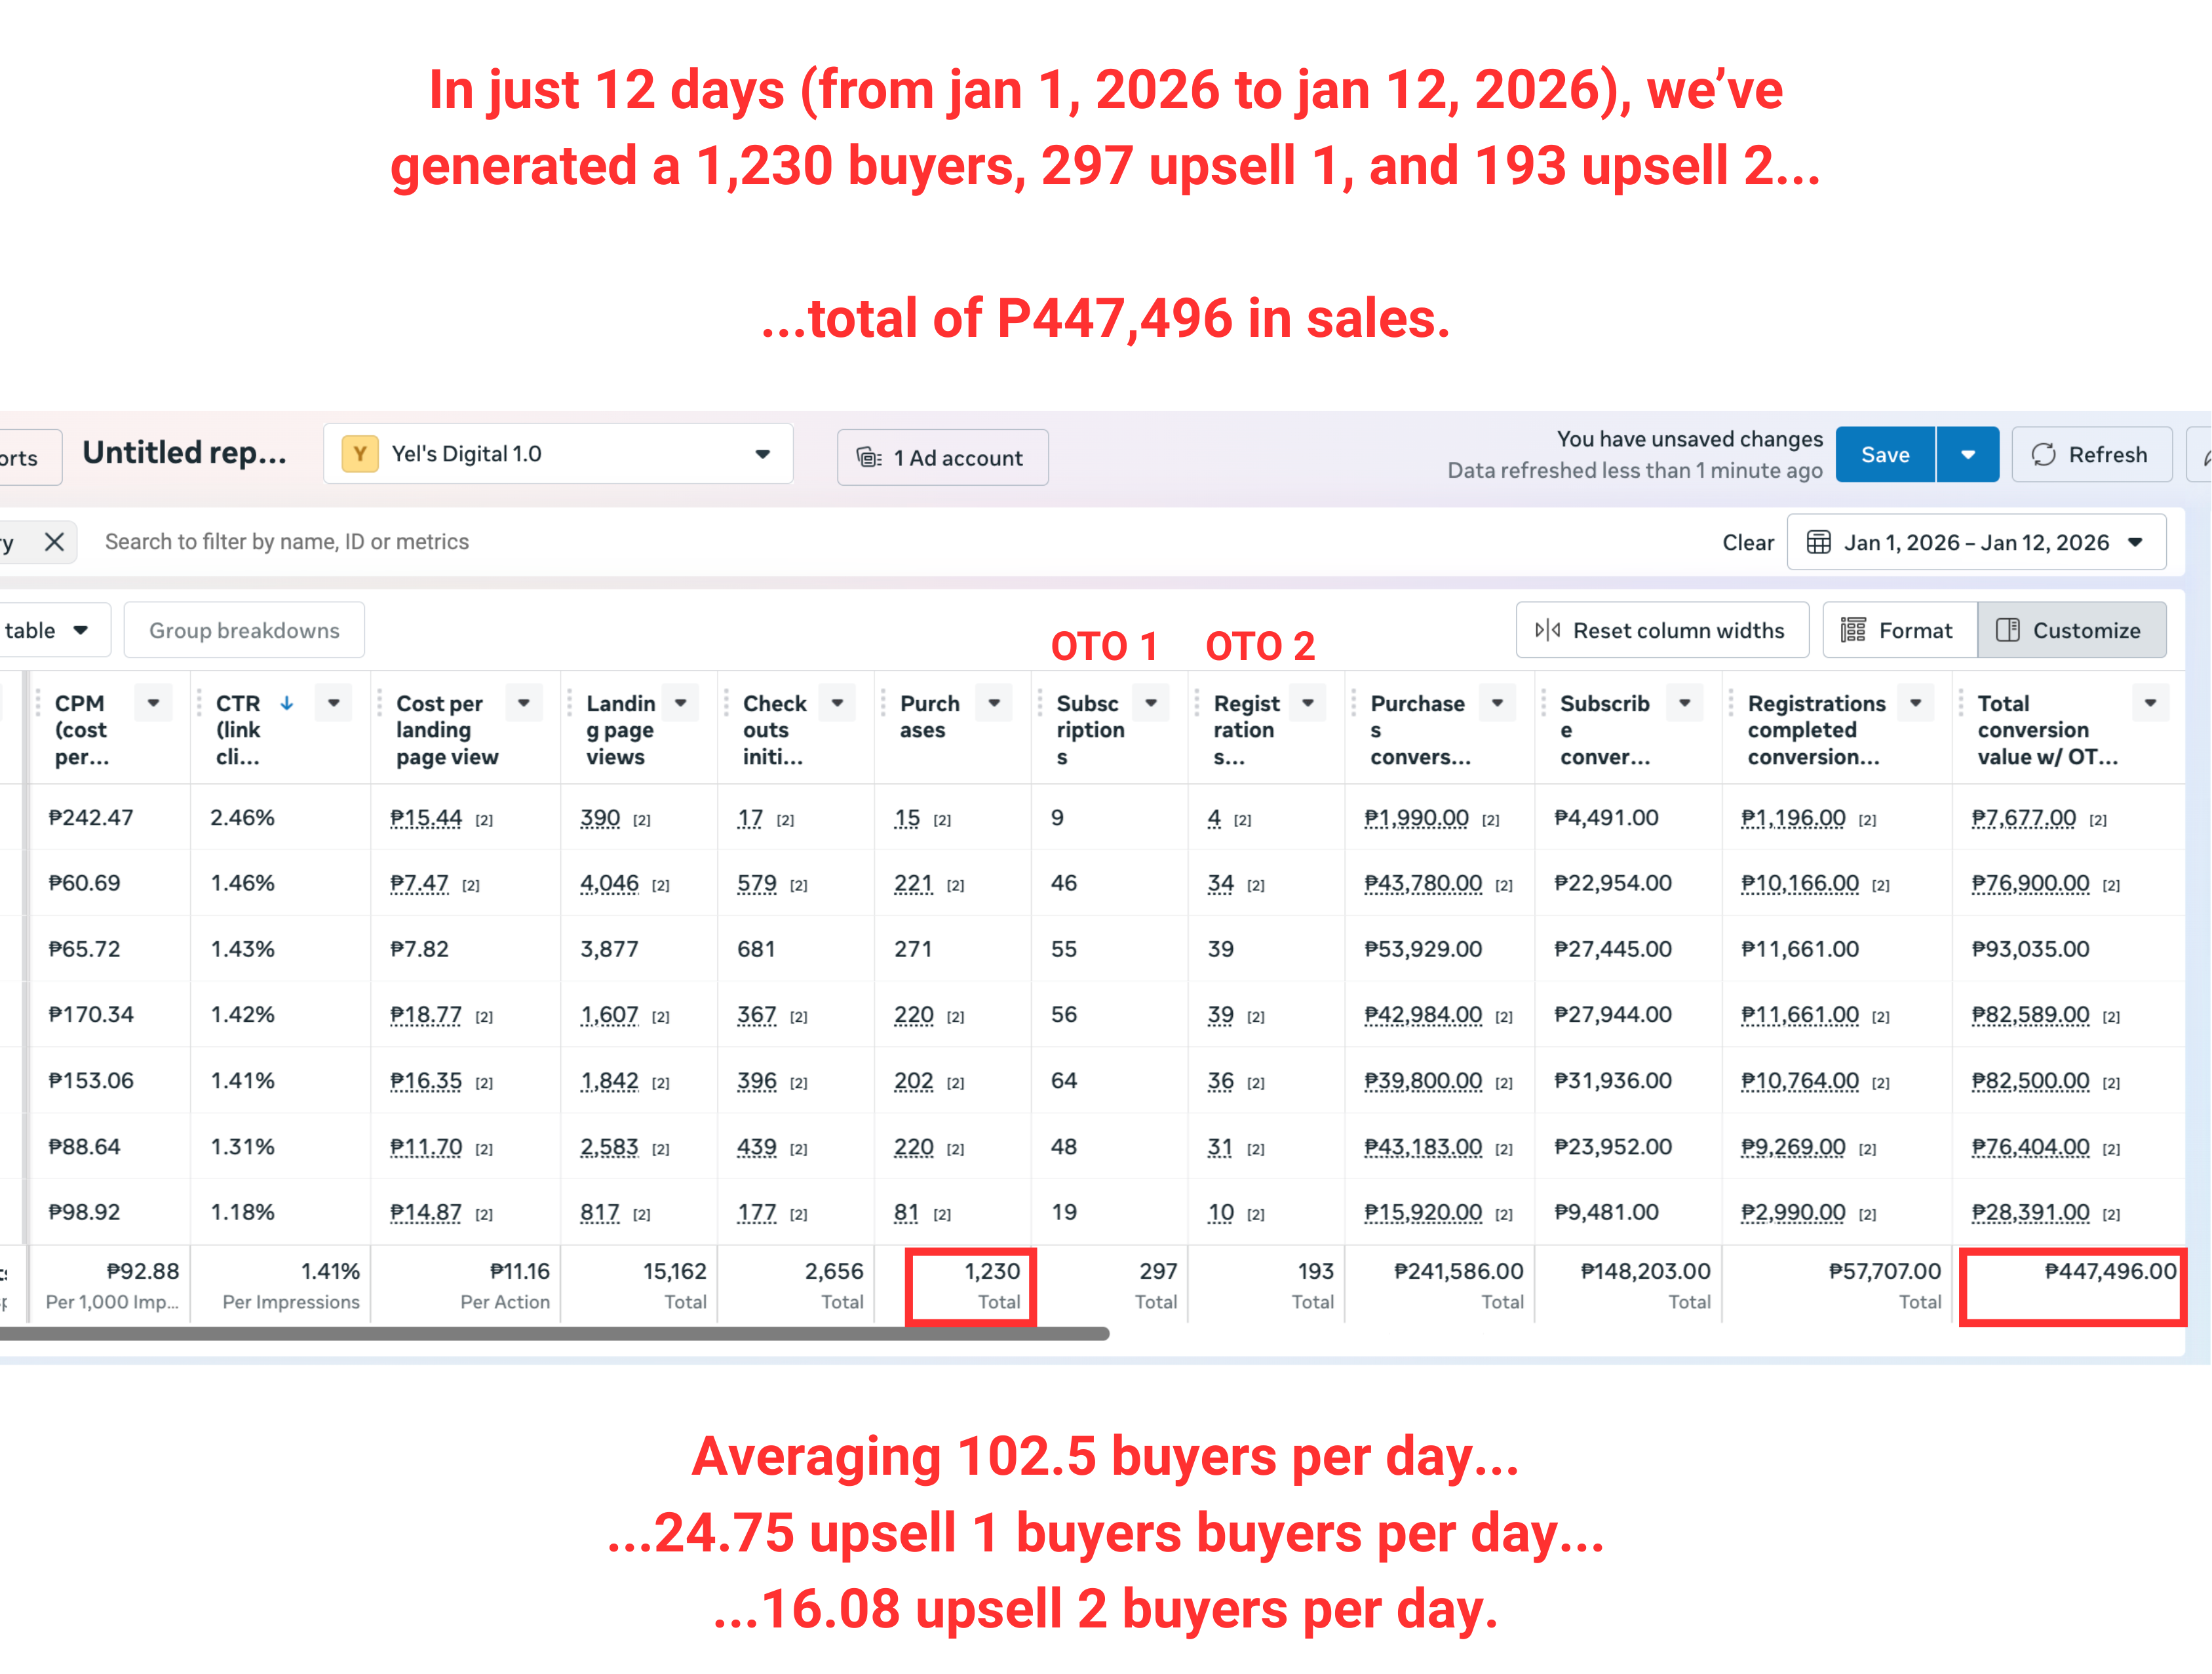The image size is (2212, 1674).
Task: Click the calendar icon in date range
Action: click(1818, 542)
